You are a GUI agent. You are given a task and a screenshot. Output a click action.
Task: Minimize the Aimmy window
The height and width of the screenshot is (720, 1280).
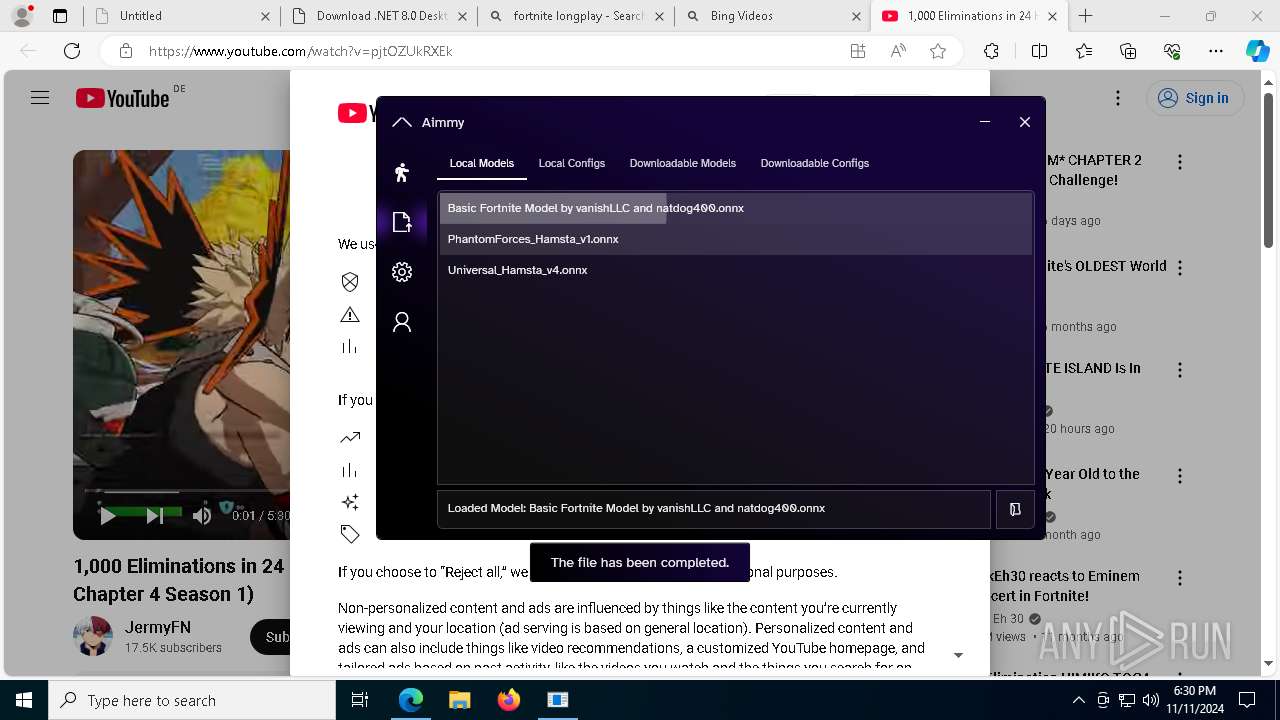pos(985,122)
